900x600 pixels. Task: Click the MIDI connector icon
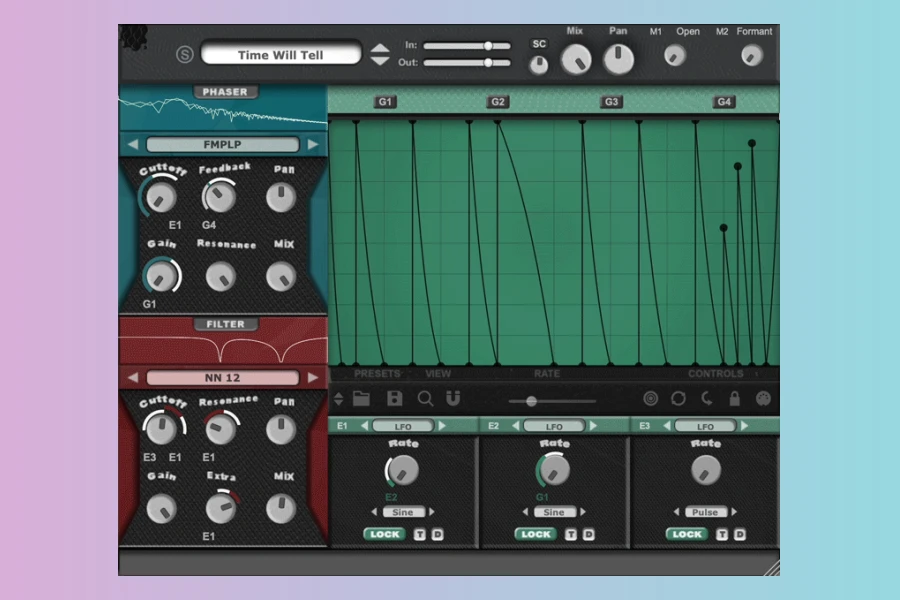click(x=763, y=399)
